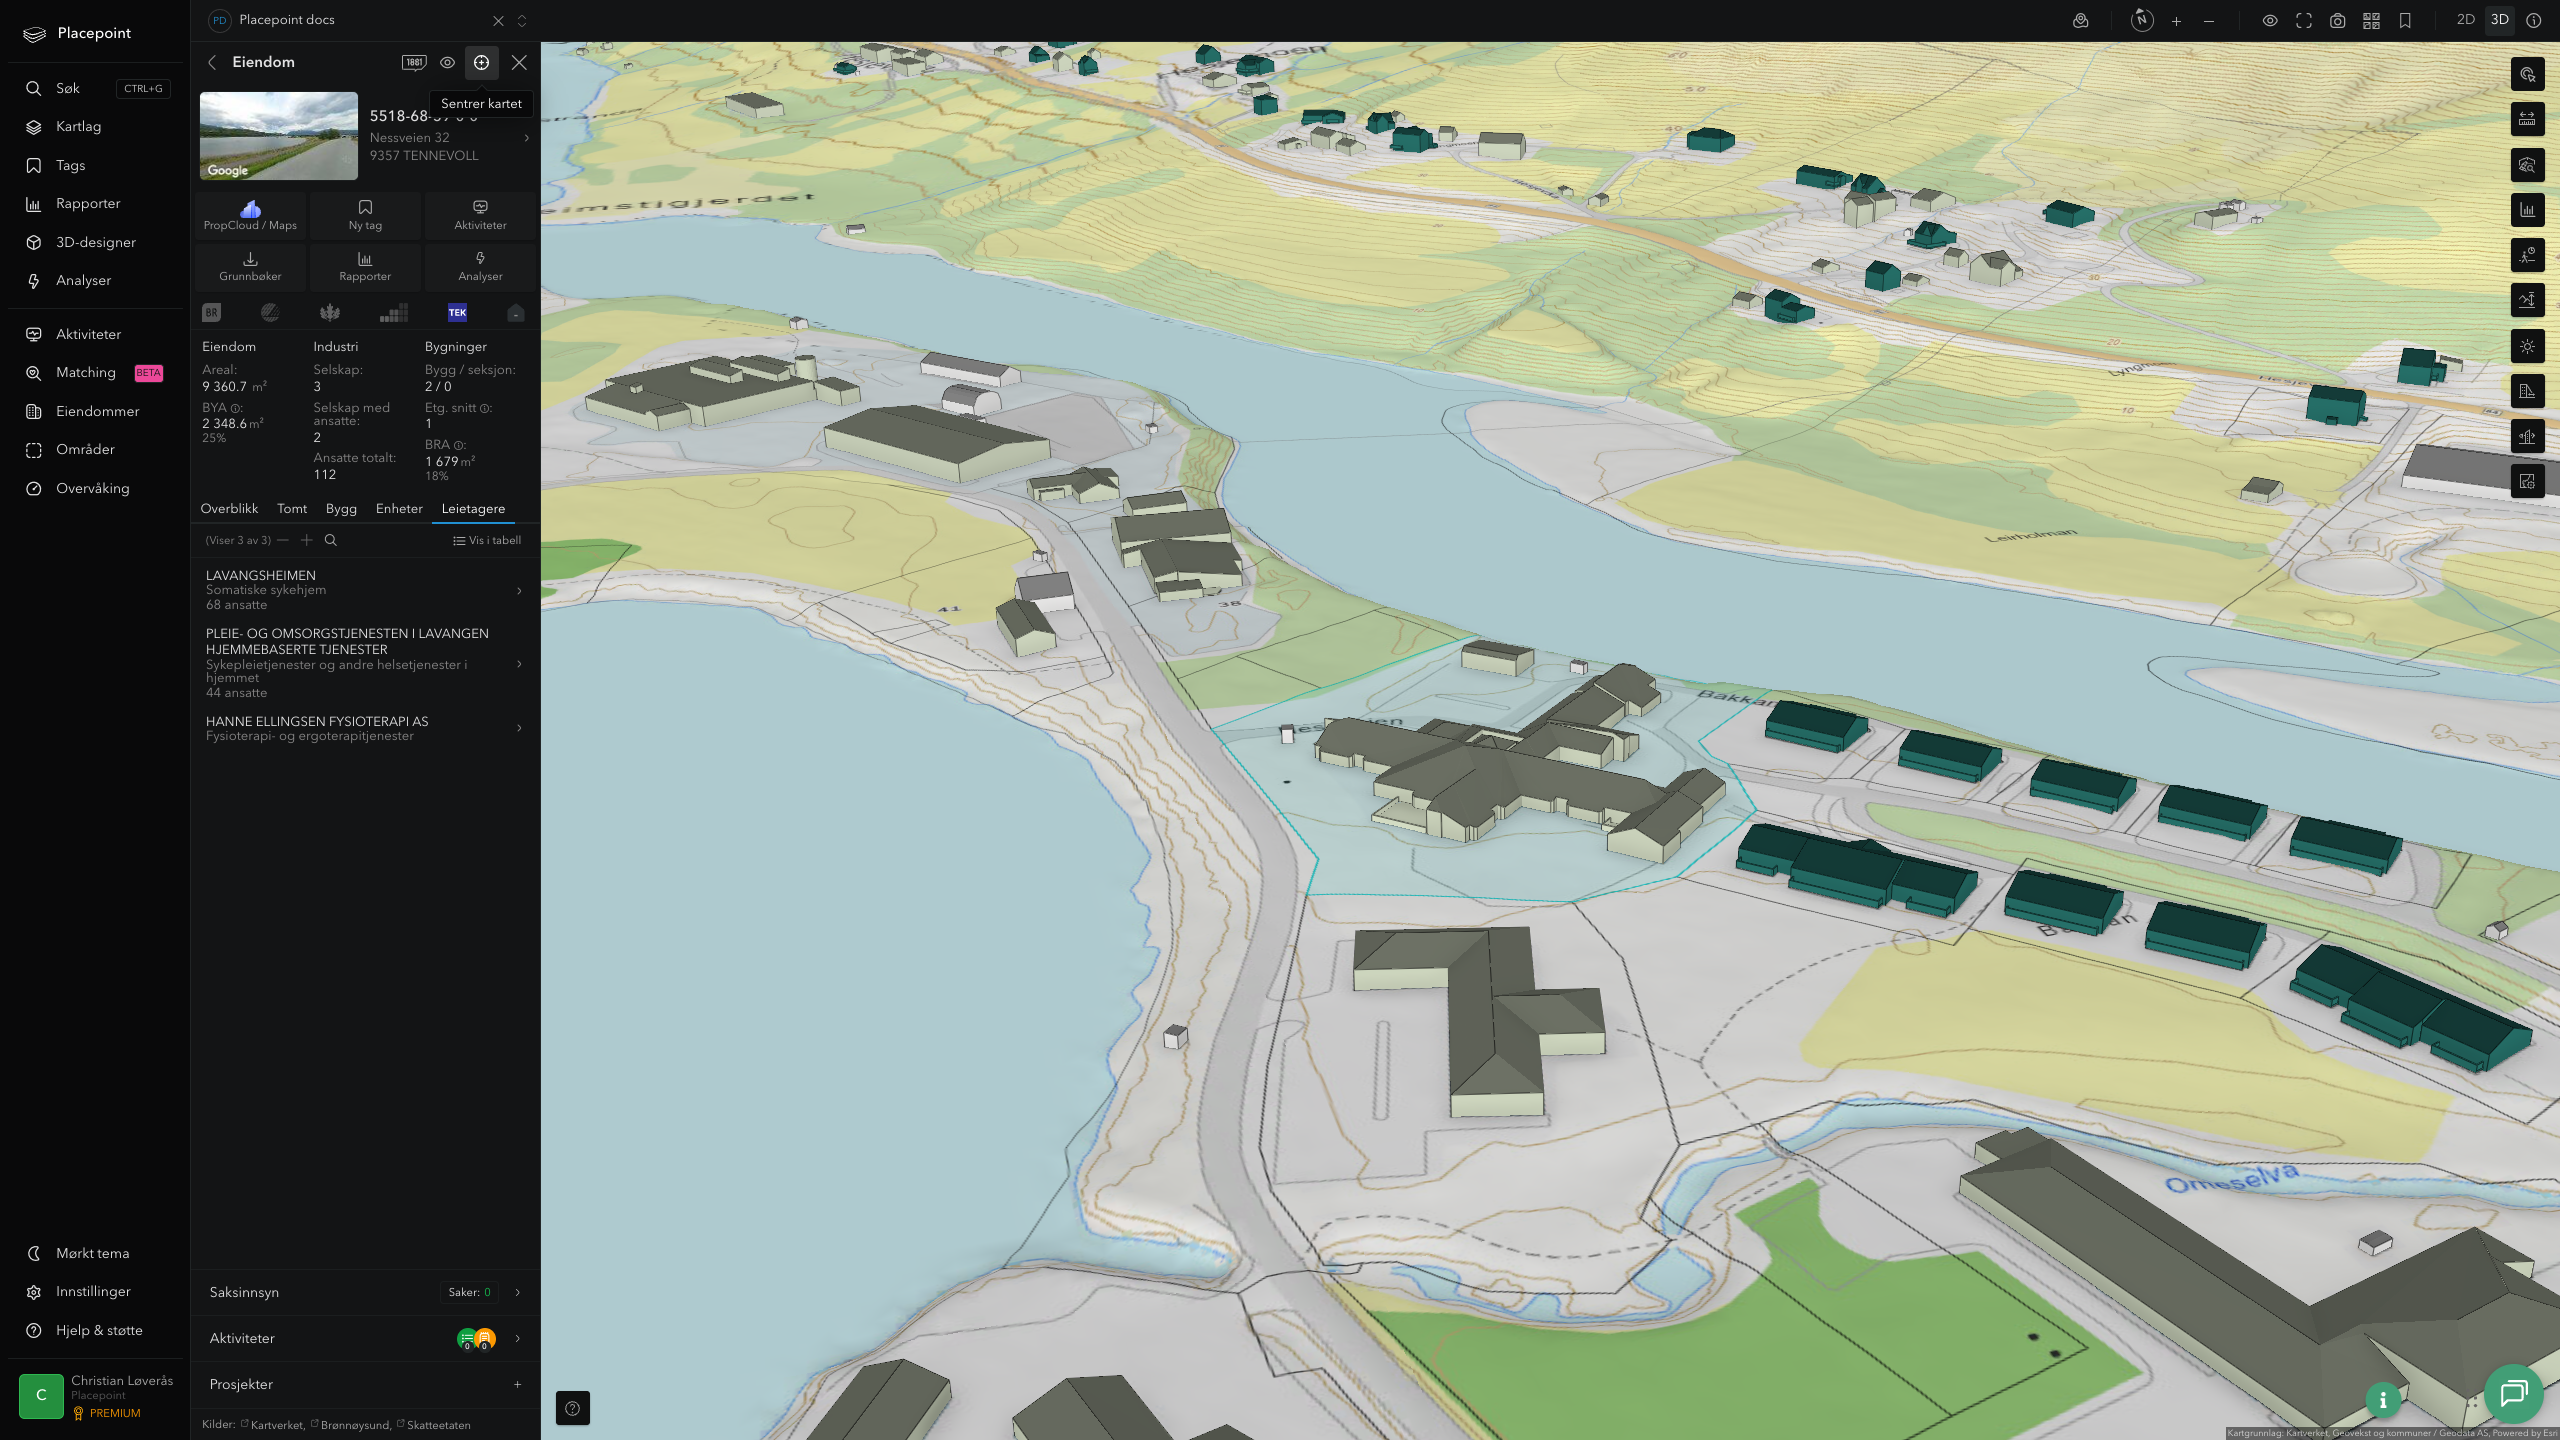Viewport: 2560px width, 1440px height.
Task: Open the terrain elevation profile tool
Action: (x=2527, y=301)
